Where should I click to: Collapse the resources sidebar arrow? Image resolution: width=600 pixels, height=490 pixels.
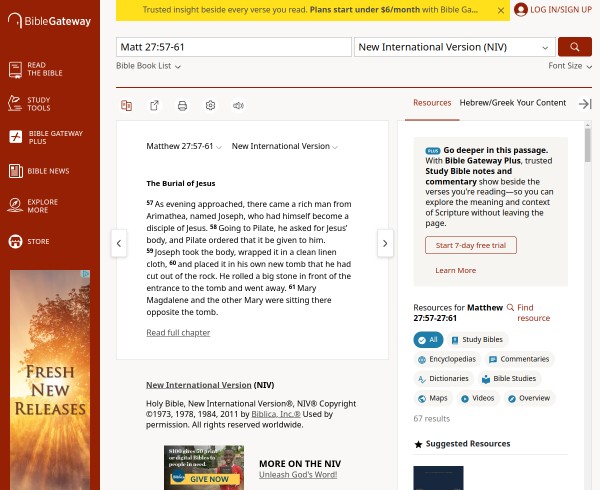pos(585,104)
